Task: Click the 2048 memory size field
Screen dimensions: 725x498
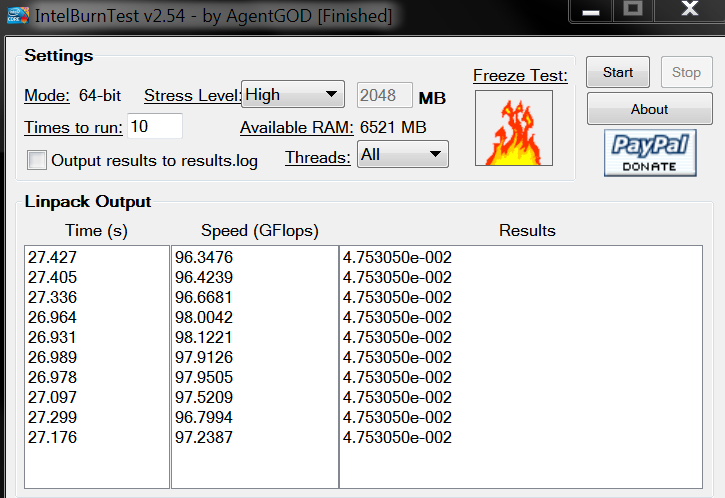Action: pyautogui.click(x=384, y=95)
